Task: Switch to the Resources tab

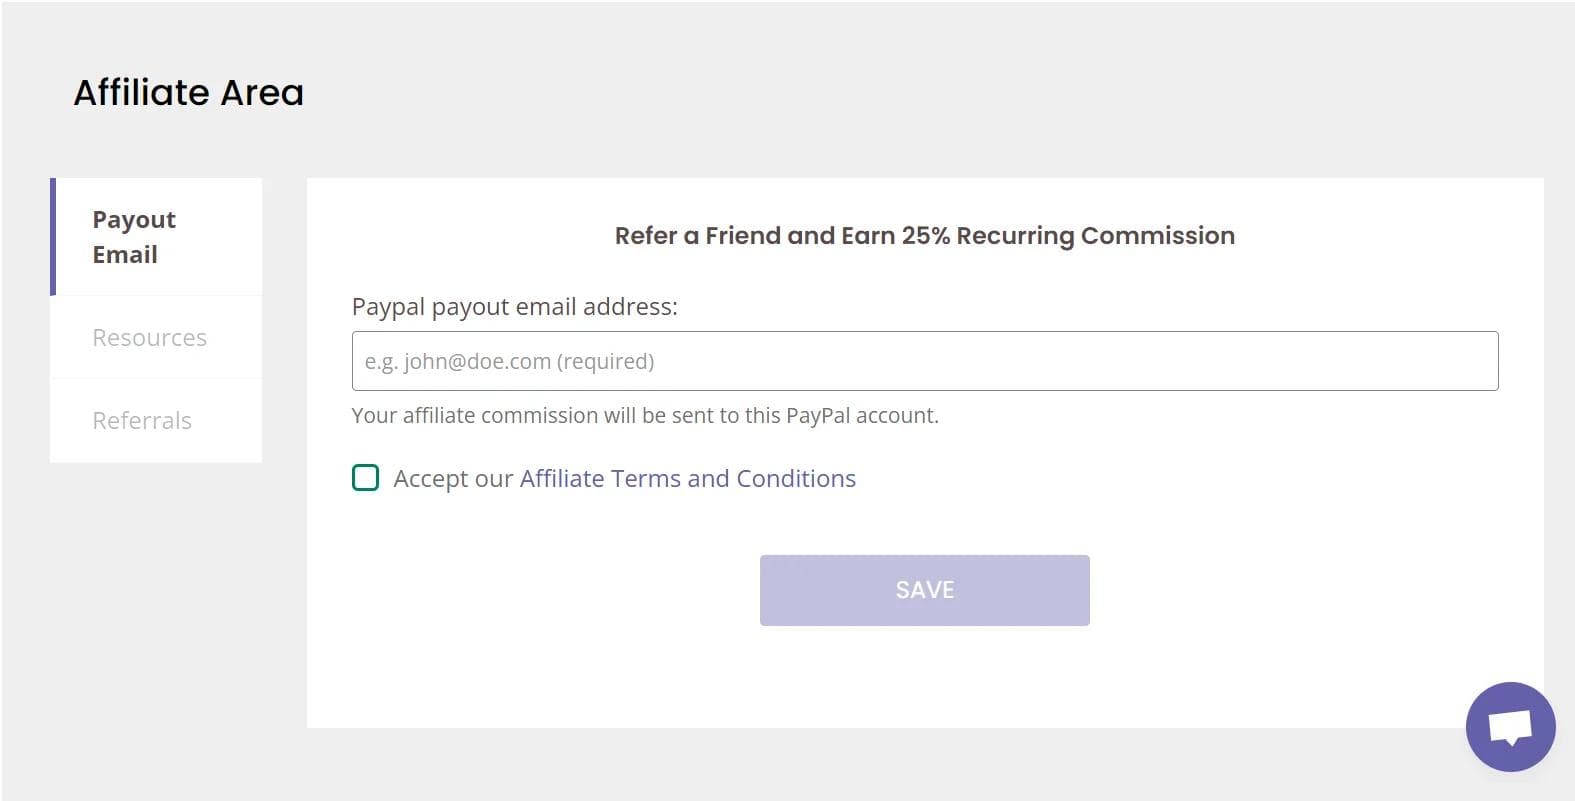Action: pyautogui.click(x=156, y=338)
